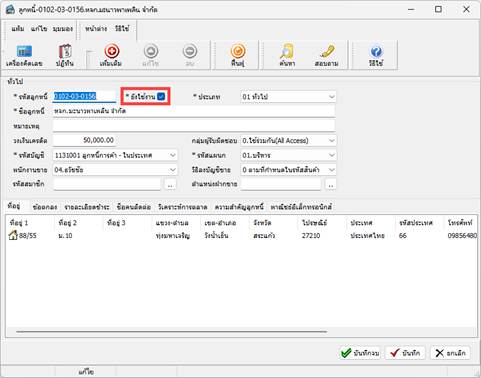The height and width of the screenshot is (378, 481).
Task: Open the มุมมอง menu
Action: click(63, 29)
